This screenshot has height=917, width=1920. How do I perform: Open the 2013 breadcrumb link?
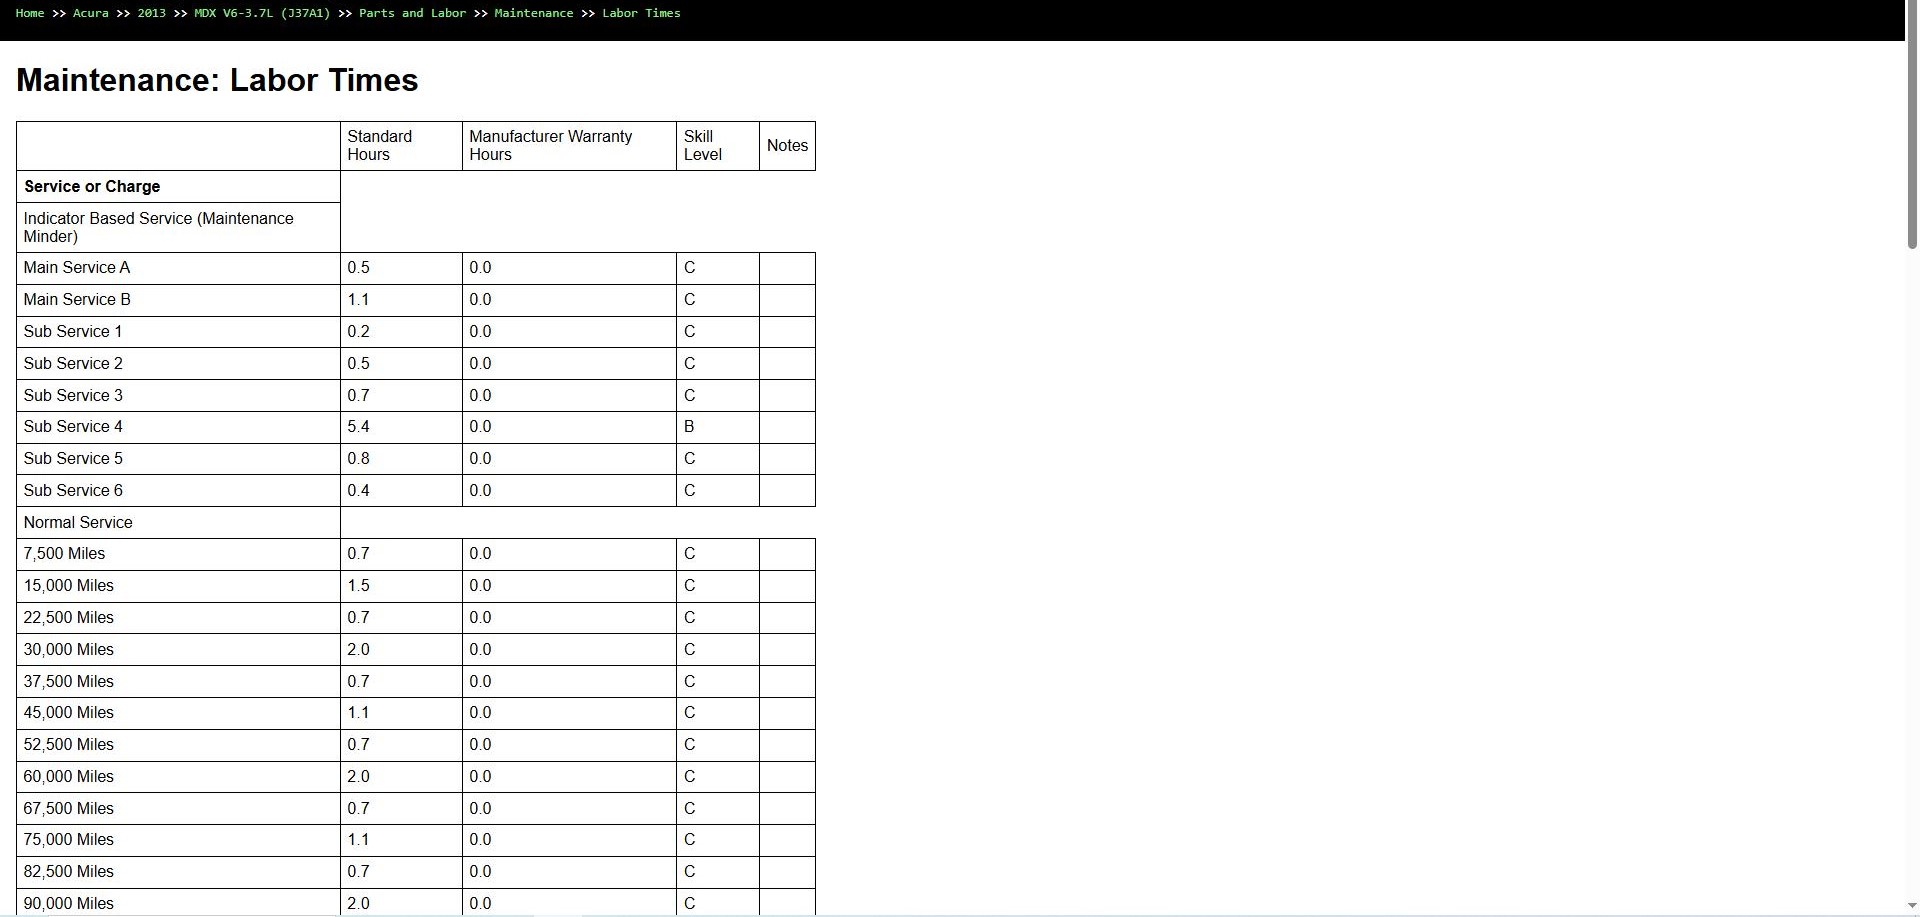click(x=152, y=13)
